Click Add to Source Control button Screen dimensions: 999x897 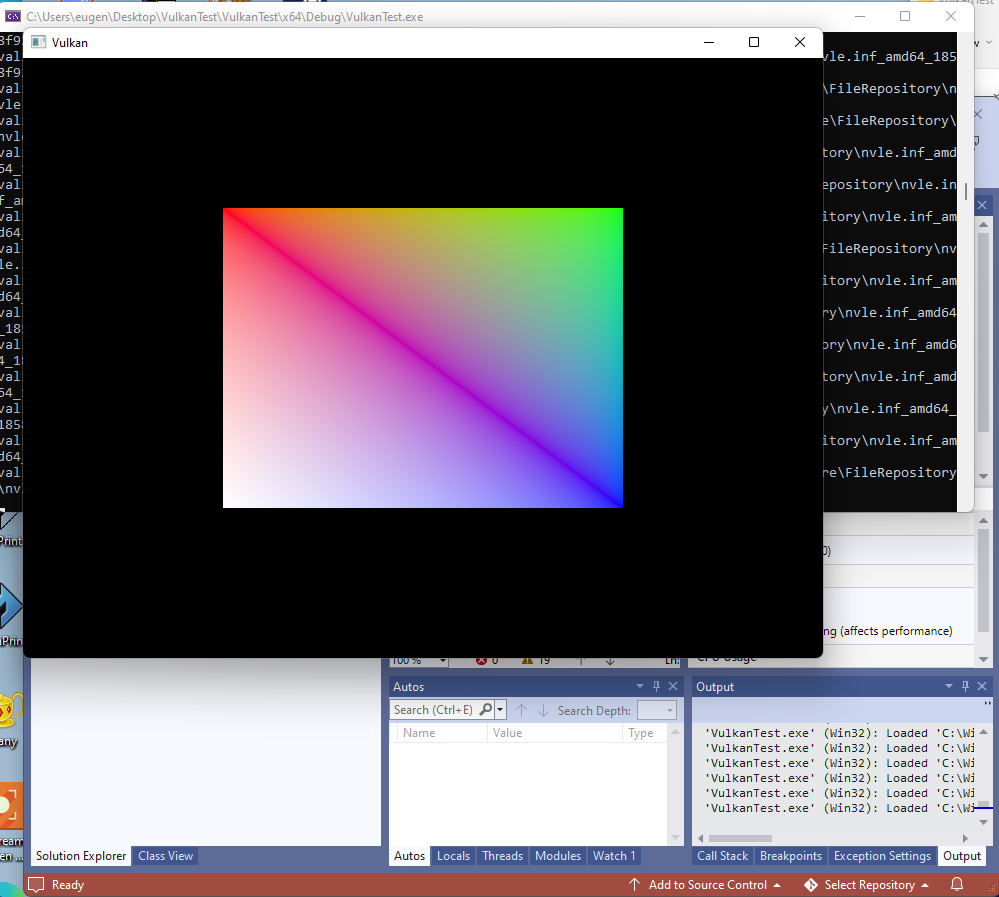706,885
